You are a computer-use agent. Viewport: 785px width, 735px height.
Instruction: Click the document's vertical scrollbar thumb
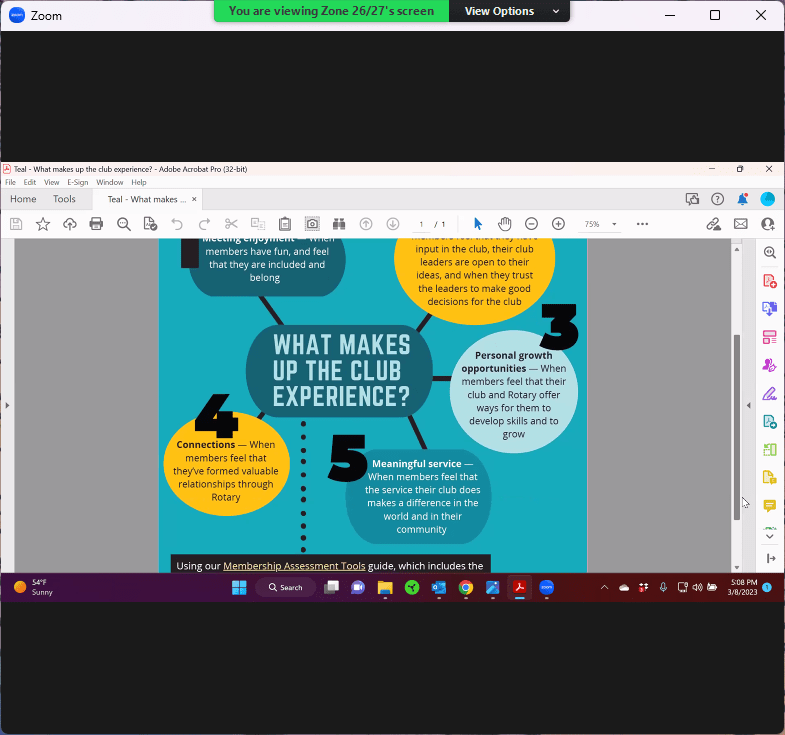[x=737, y=425]
